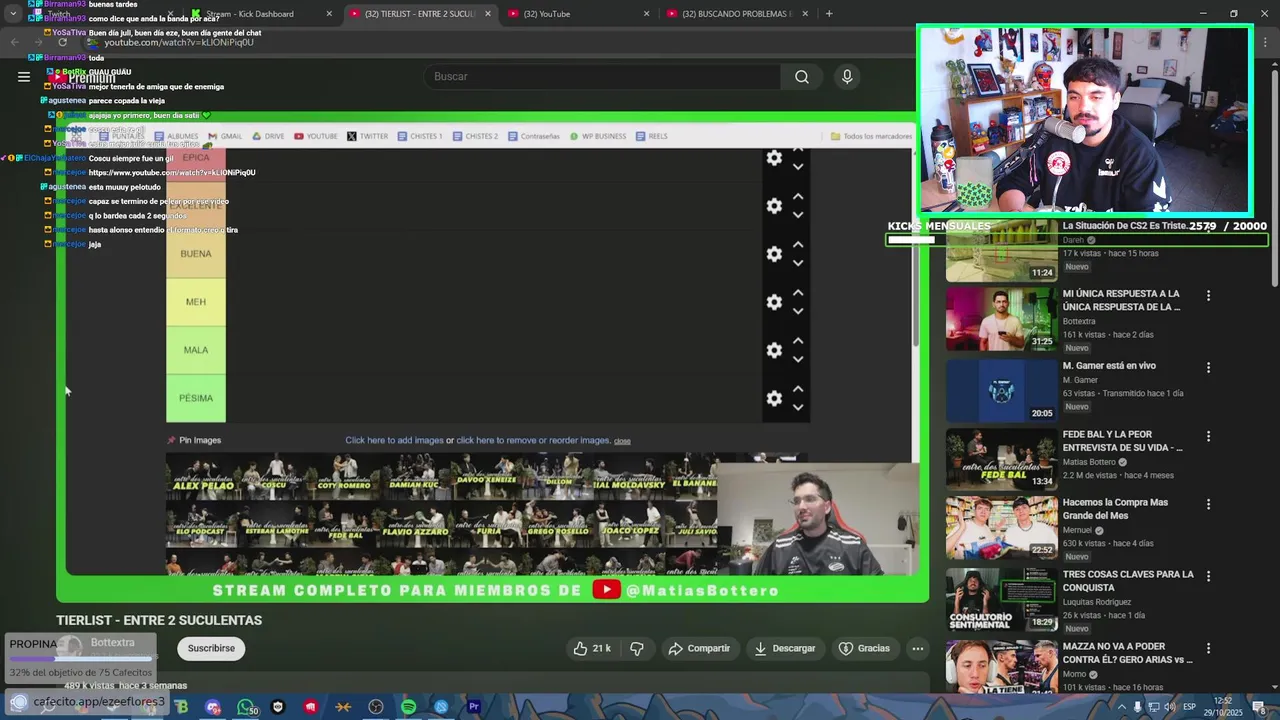Open the notification center icon
The image size is (1280, 720).
(x=1259, y=707)
